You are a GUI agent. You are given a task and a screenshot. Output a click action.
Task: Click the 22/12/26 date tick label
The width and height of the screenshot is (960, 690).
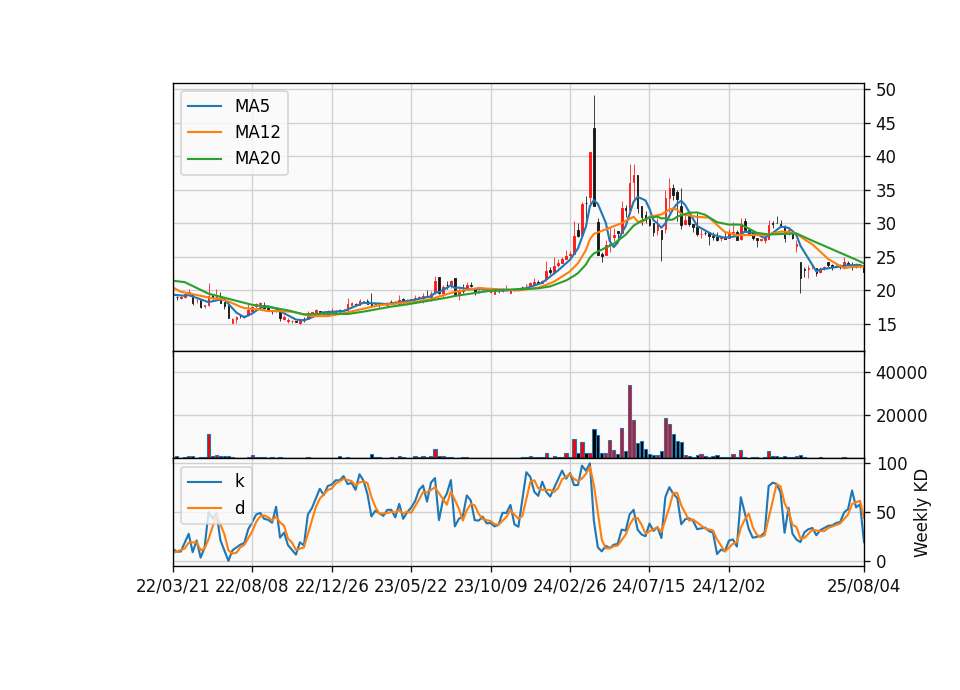coord(332,586)
